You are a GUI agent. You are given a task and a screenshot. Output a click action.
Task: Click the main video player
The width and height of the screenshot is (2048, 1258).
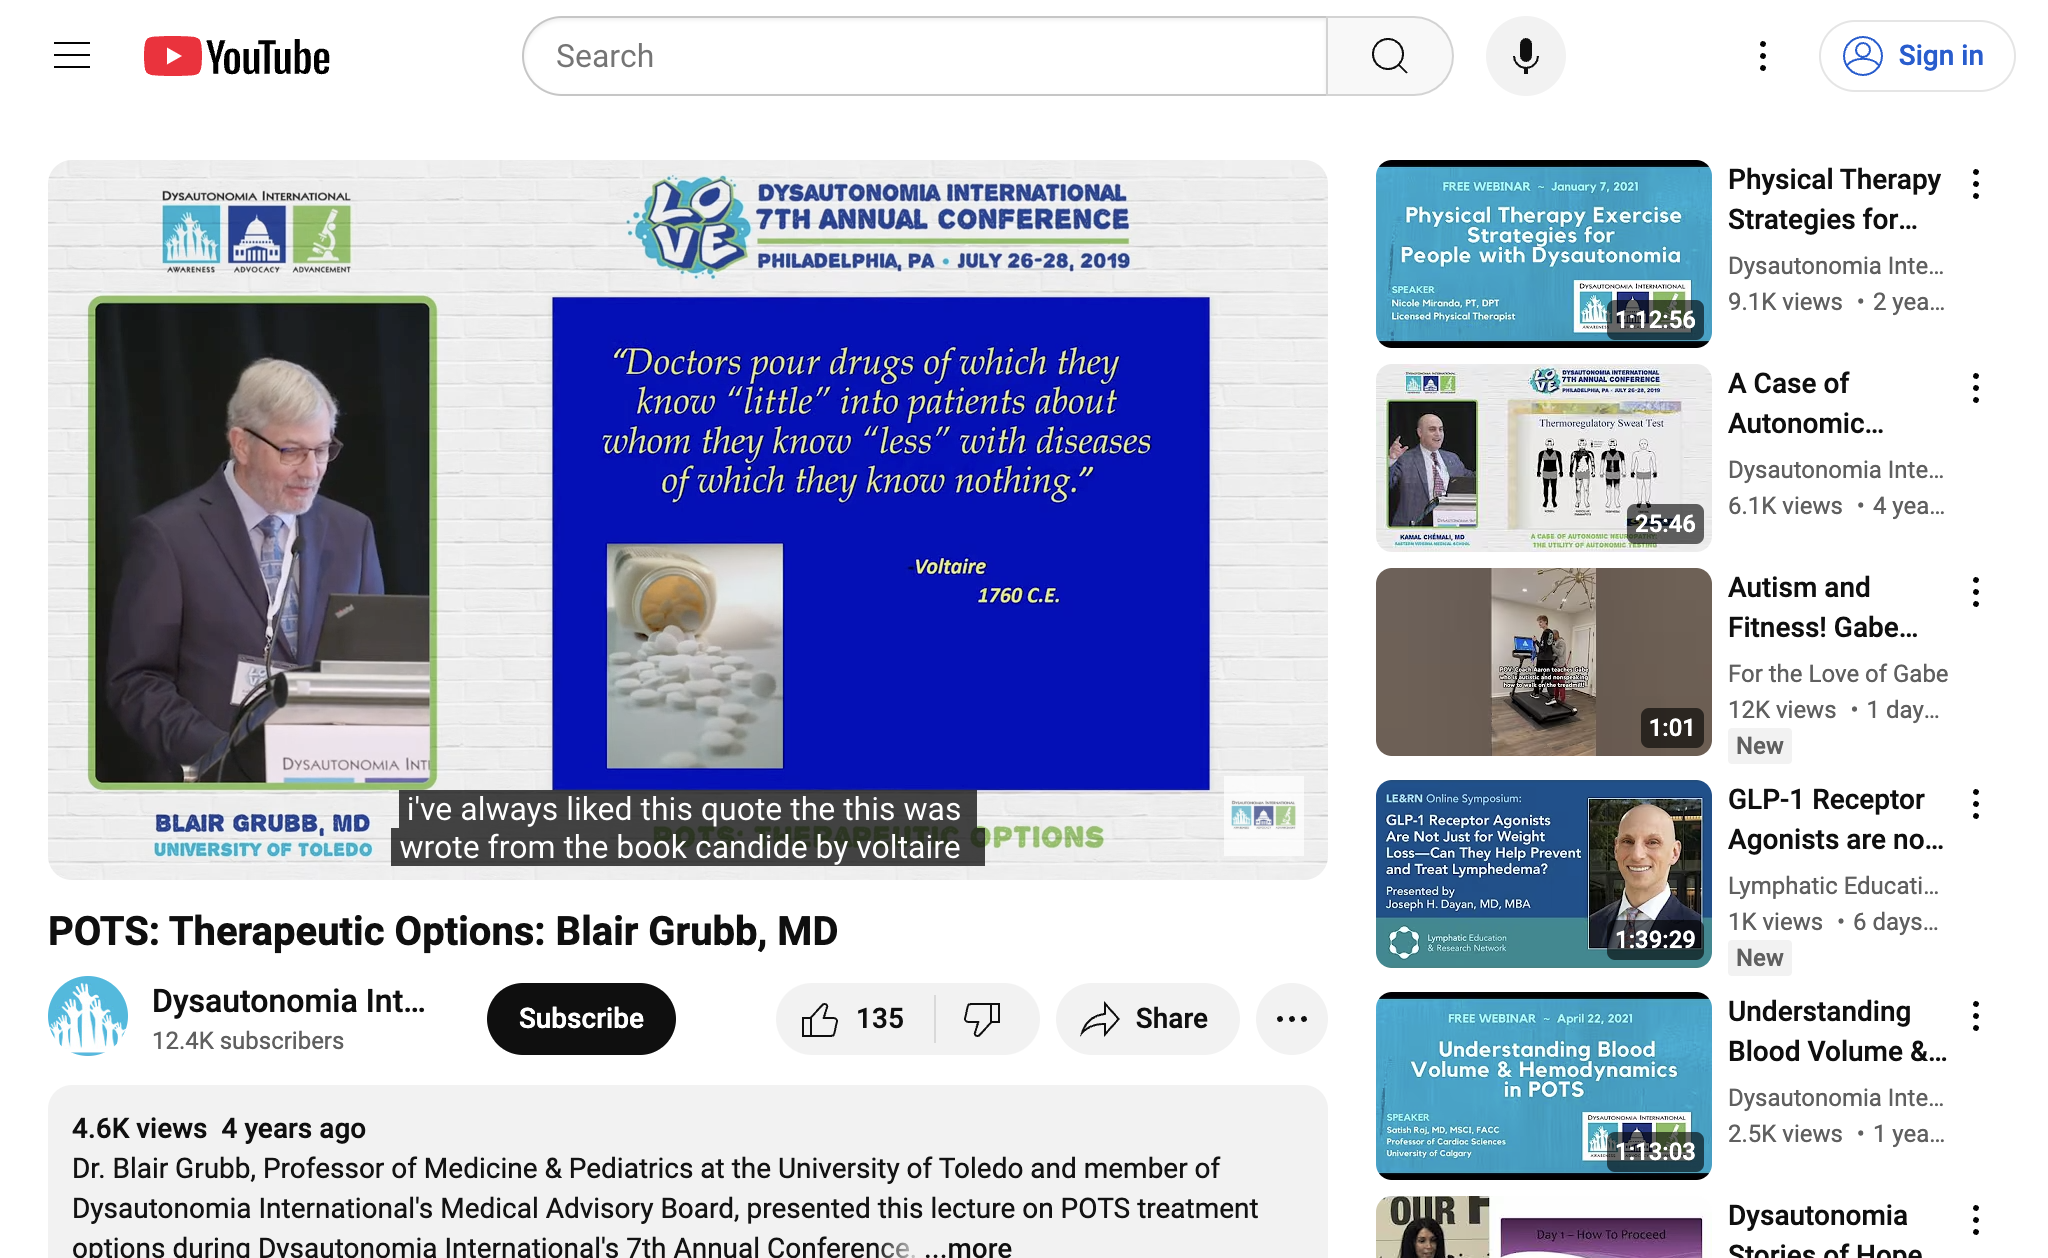click(688, 520)
